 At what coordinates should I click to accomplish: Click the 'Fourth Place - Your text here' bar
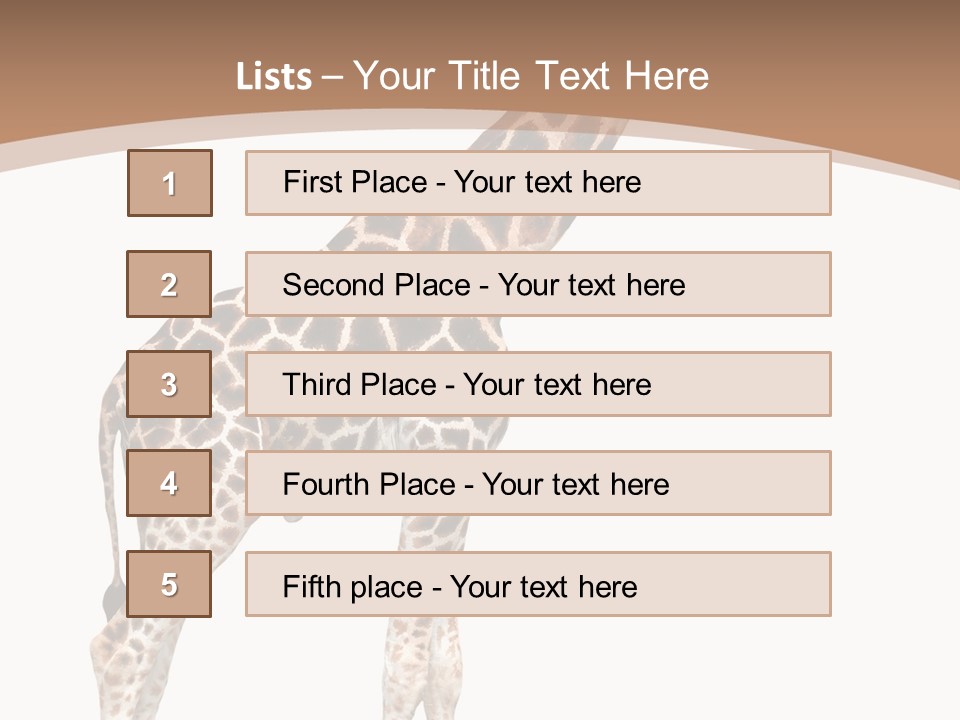click(538, 484)
